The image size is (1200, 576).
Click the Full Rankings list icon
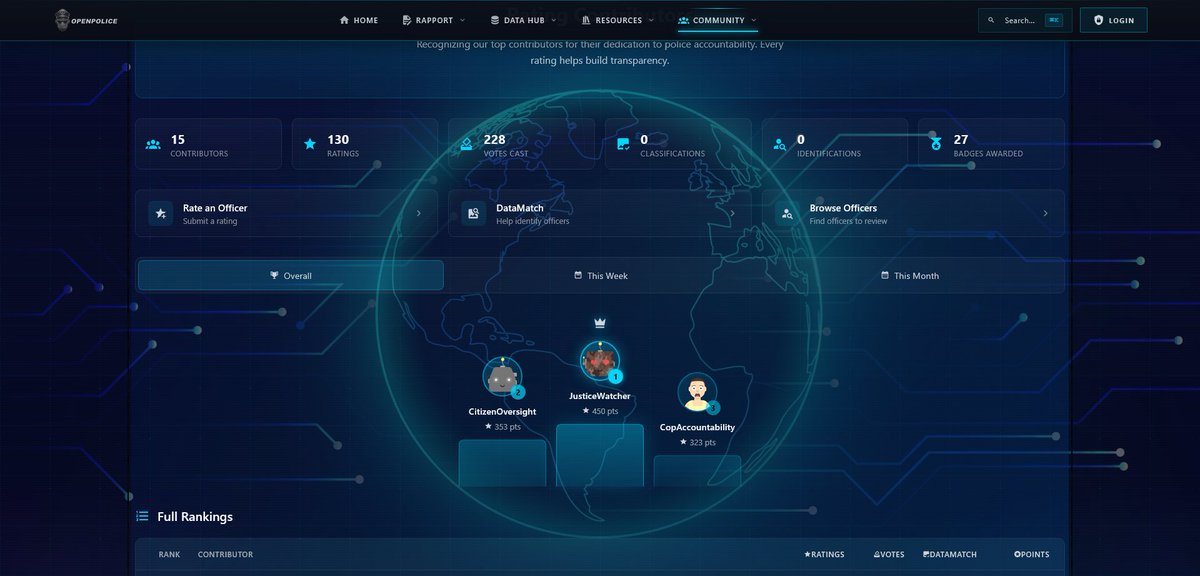(142, 516)
